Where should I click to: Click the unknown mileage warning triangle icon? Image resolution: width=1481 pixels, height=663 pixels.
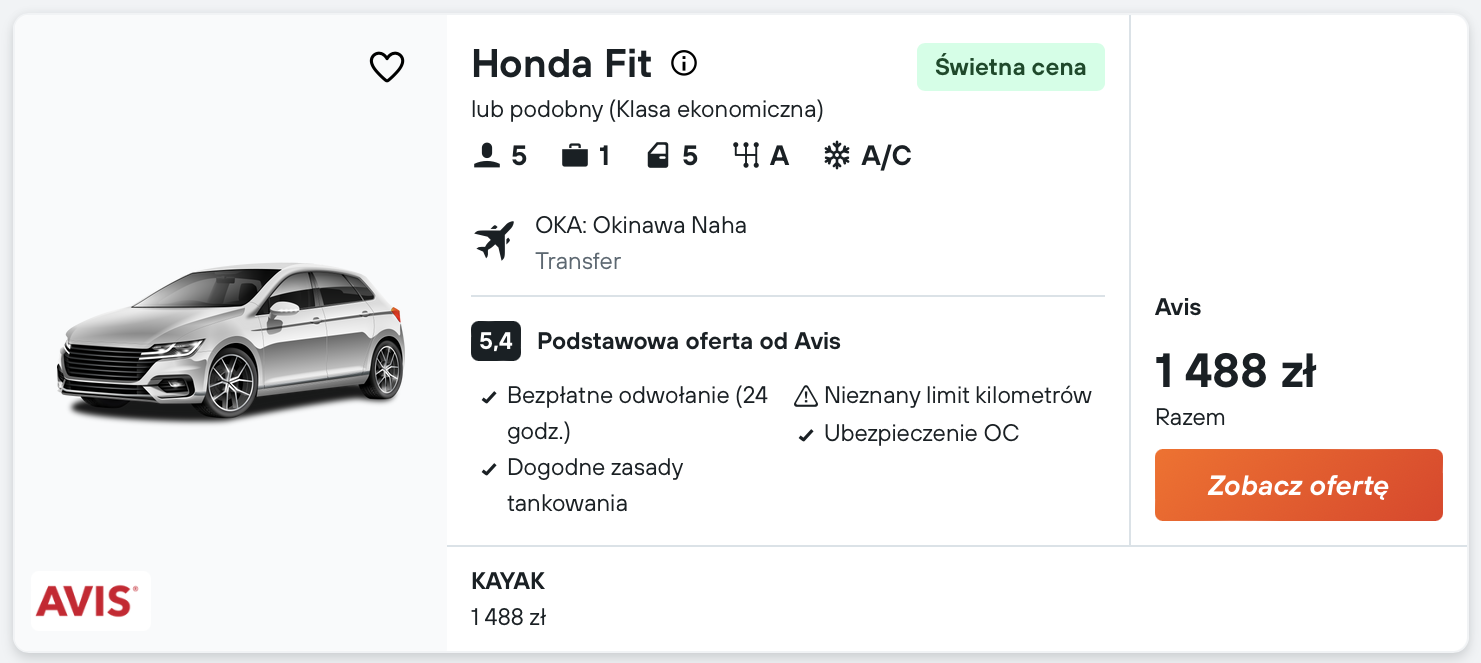[x=806, y=397]
